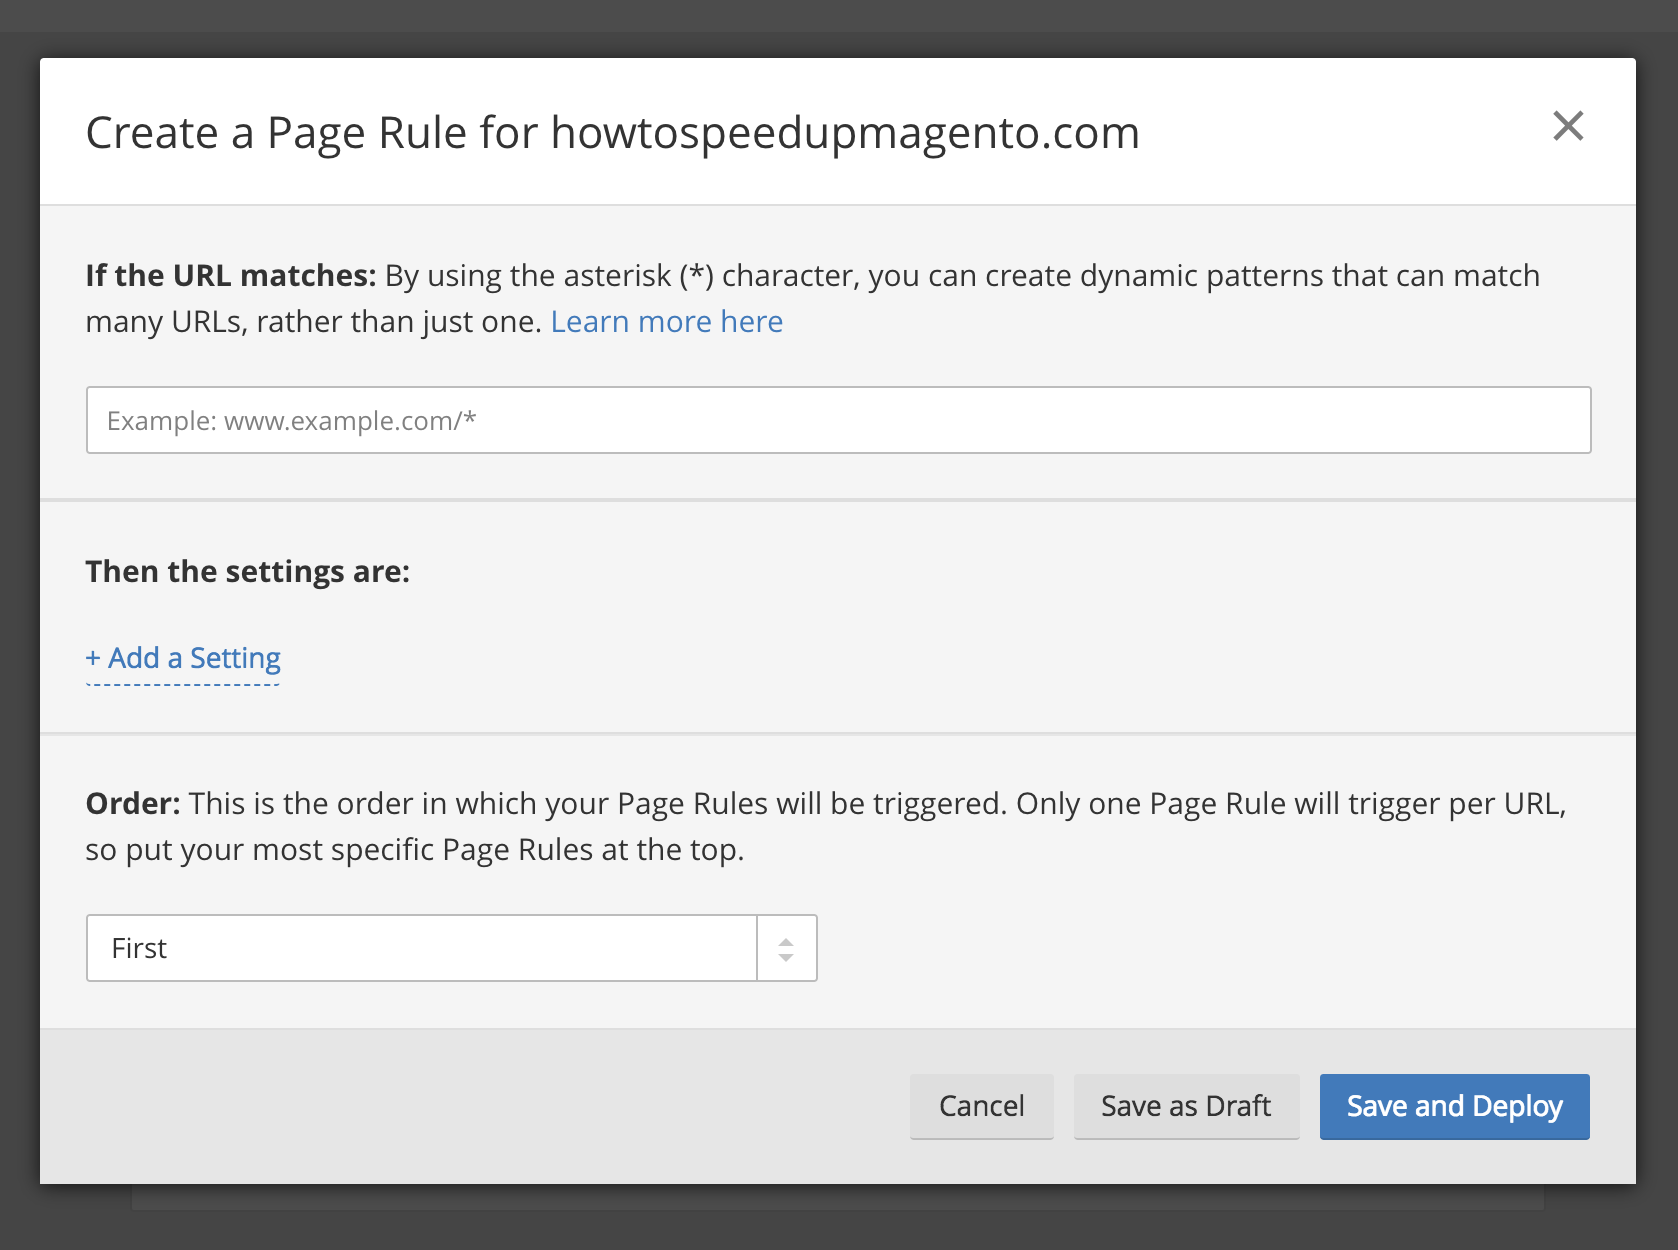
Task: Open the "Learn more here" link
Action: [666, 322]
